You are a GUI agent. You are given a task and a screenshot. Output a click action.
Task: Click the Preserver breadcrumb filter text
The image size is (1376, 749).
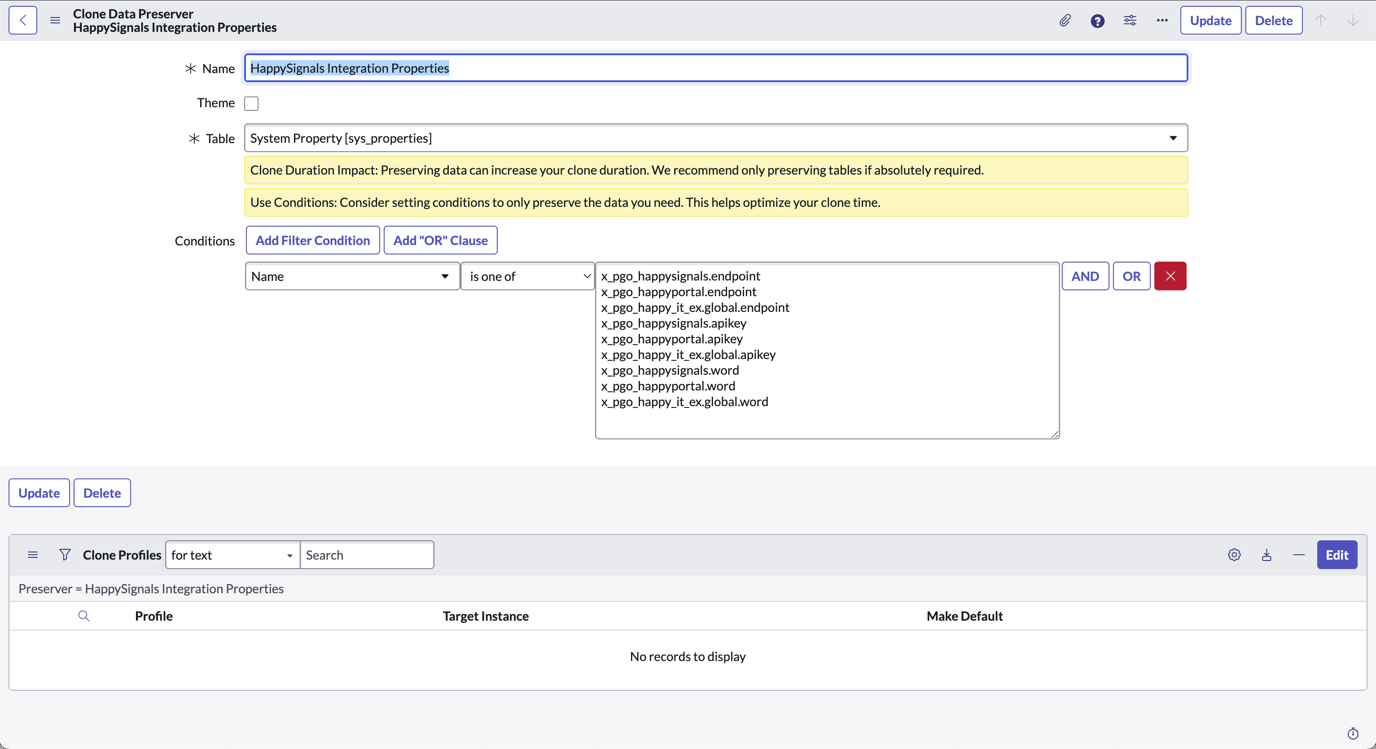tap(151, 589)
